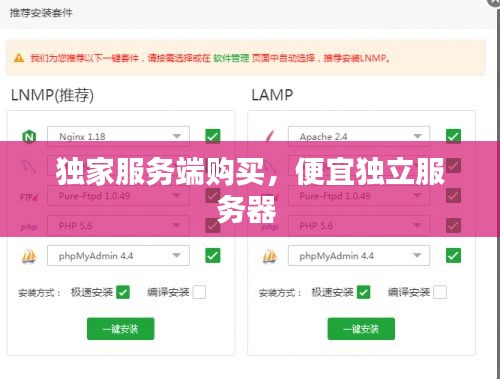Click the phpMyAdmin sailboat icon under LAMP
Screen dimensions: 500x379
270,256
